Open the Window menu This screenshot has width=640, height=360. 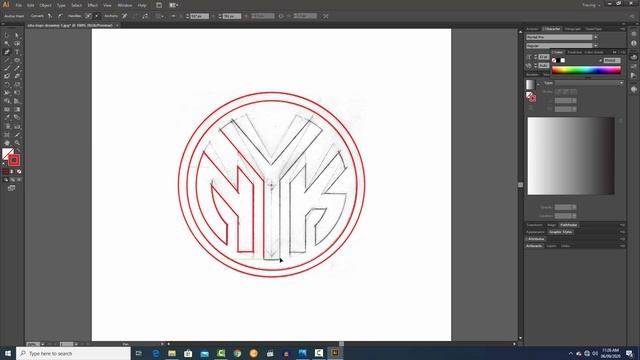click(124, 5)
